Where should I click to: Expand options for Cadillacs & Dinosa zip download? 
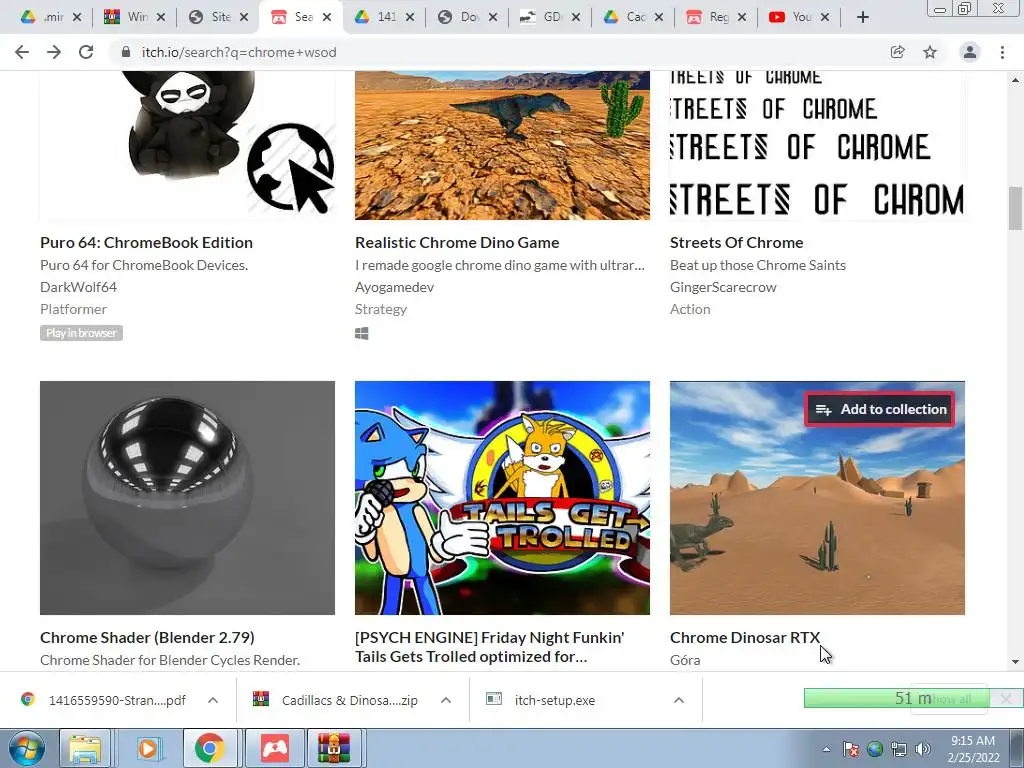pyautogui.click(x=446, y=700)
